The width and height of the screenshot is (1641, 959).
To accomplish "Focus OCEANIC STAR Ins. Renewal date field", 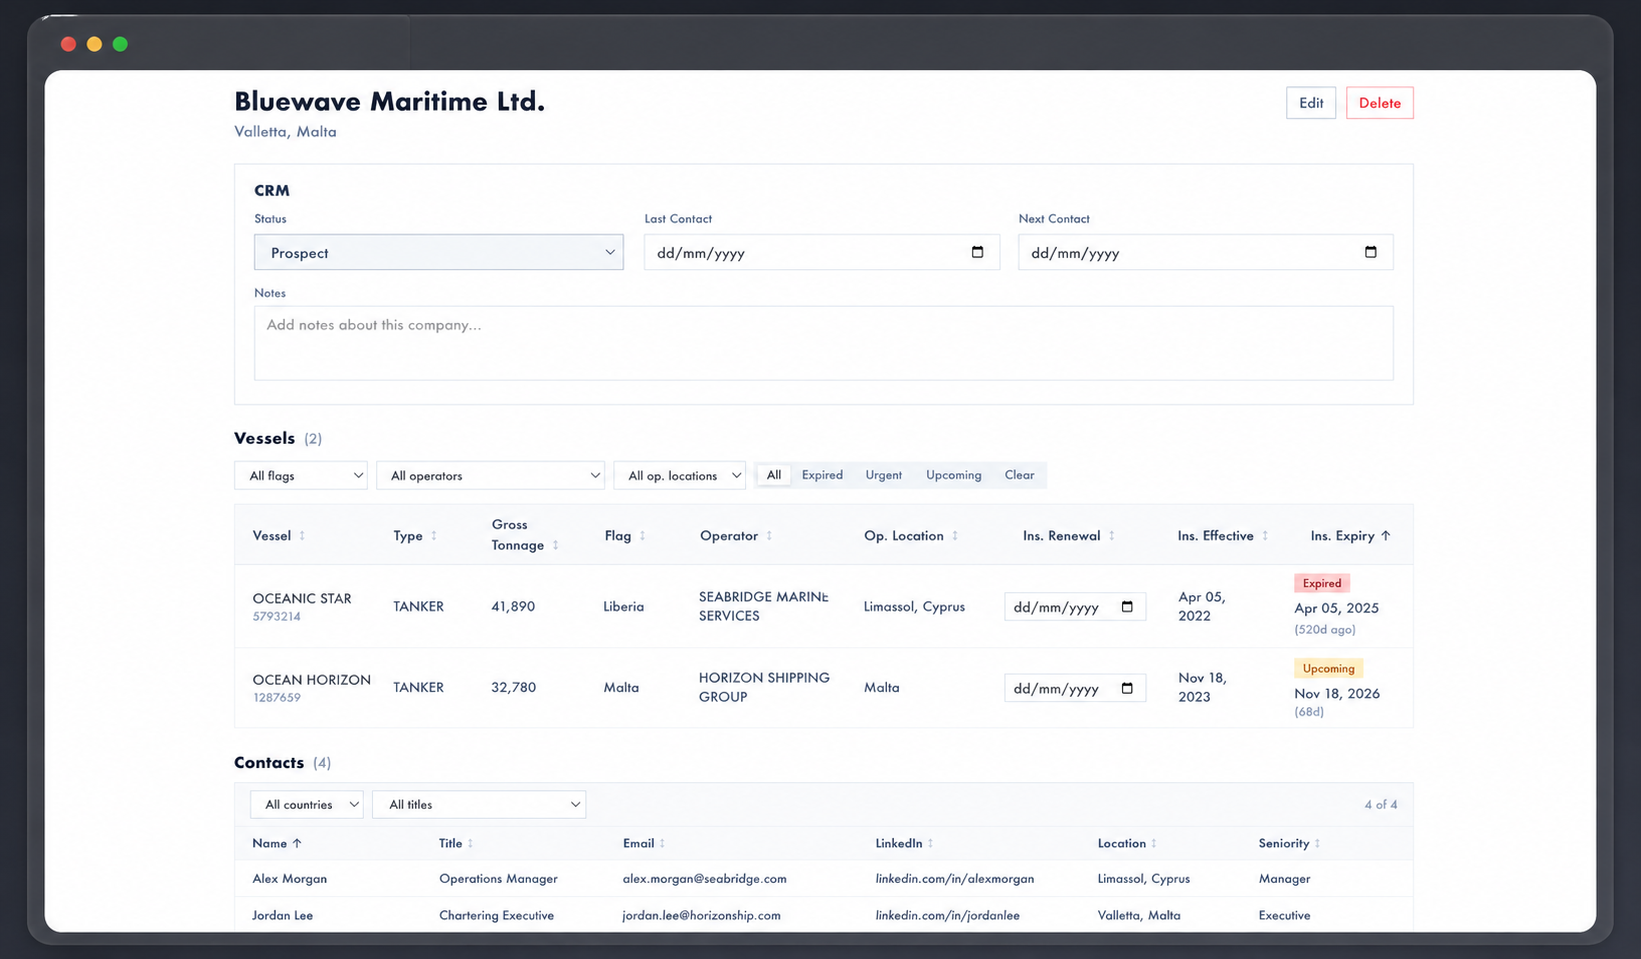I will click(1075, 607).
